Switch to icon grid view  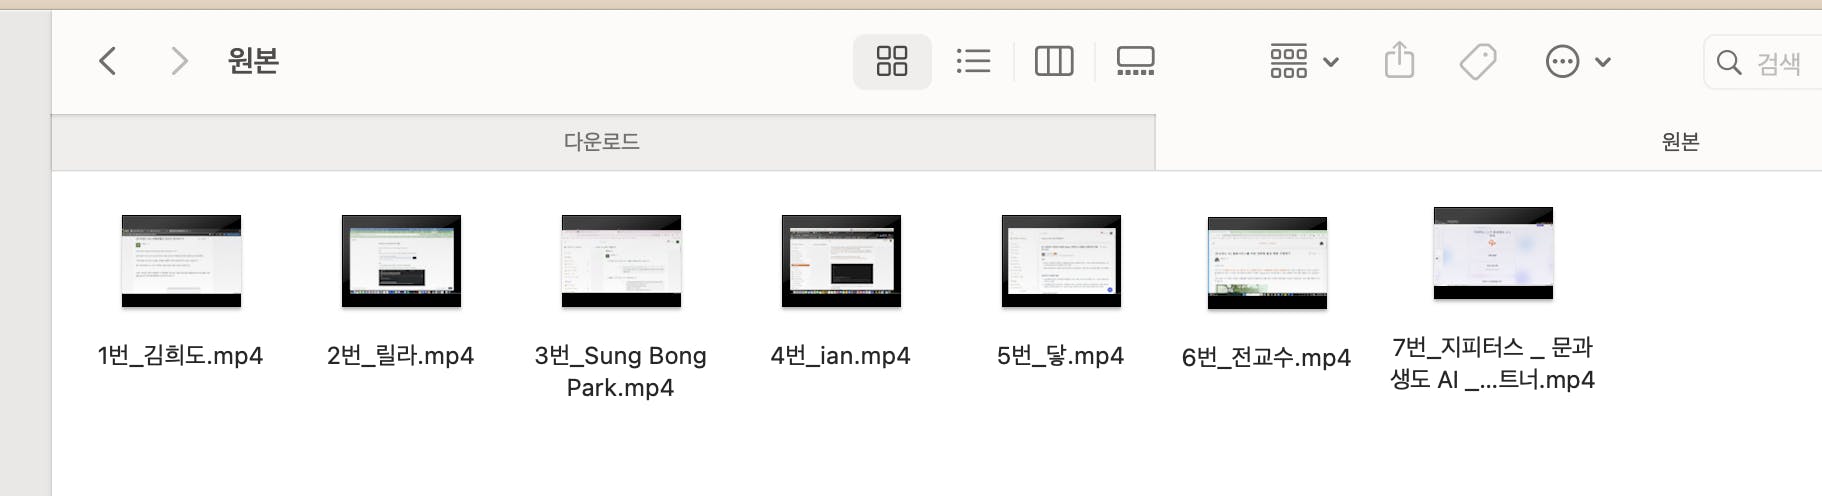point(892,61)
